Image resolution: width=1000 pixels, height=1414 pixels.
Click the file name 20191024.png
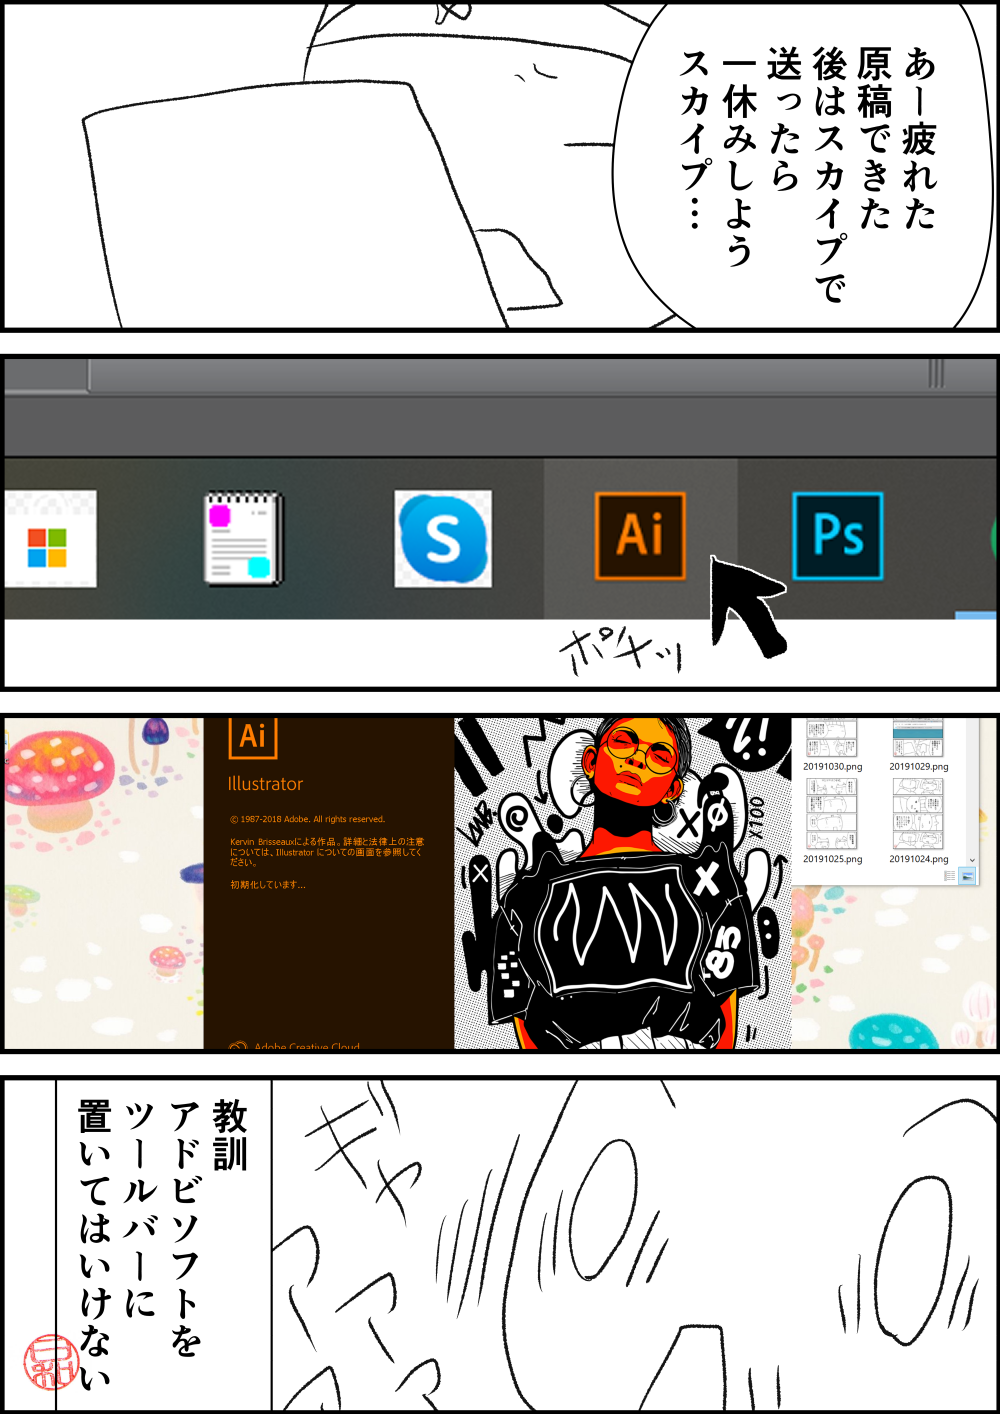coord(919,859)
